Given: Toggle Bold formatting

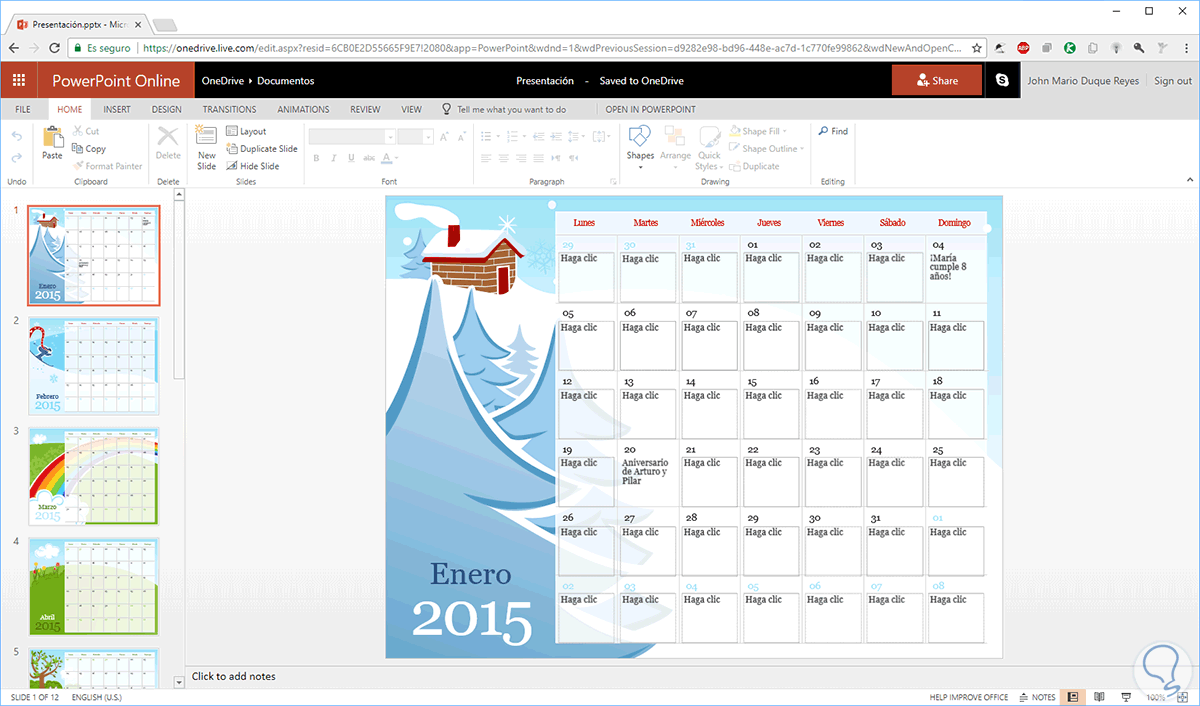Looking at the screenshot, I should [316, 158].
